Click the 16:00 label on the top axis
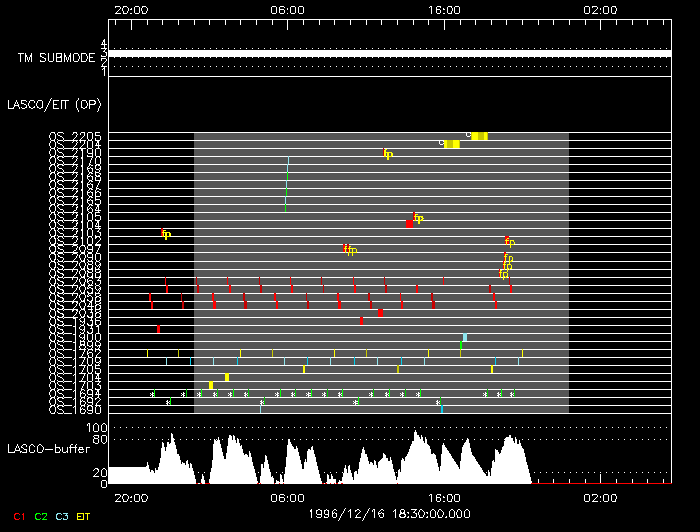This screenshot has width=700, height=532. click(443, 9)
